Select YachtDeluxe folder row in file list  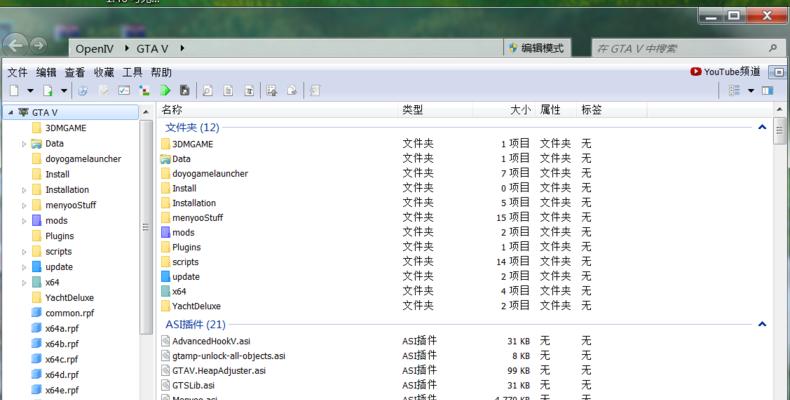click(464, 306)
